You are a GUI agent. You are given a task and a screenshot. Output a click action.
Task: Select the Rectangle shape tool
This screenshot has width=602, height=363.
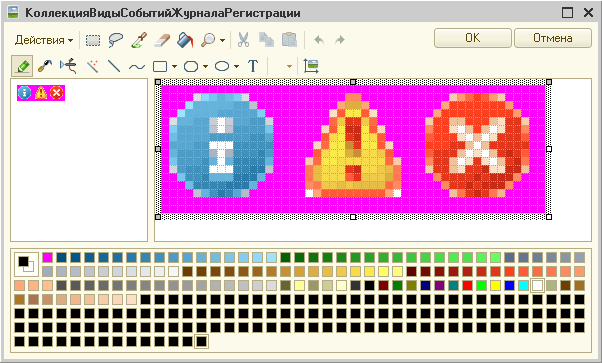(x=160, y=66)
